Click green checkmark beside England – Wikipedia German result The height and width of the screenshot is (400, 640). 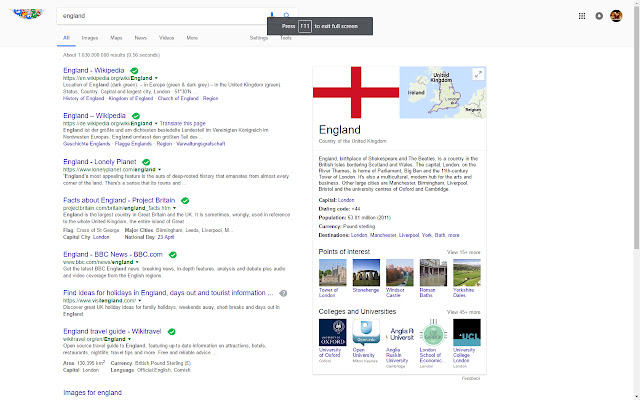point(136,116)
